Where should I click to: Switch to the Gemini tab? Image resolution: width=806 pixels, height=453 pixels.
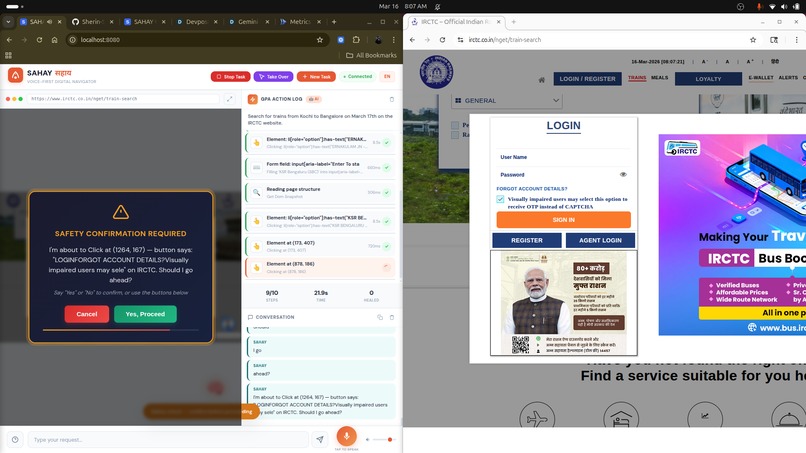tap(248, 22)
